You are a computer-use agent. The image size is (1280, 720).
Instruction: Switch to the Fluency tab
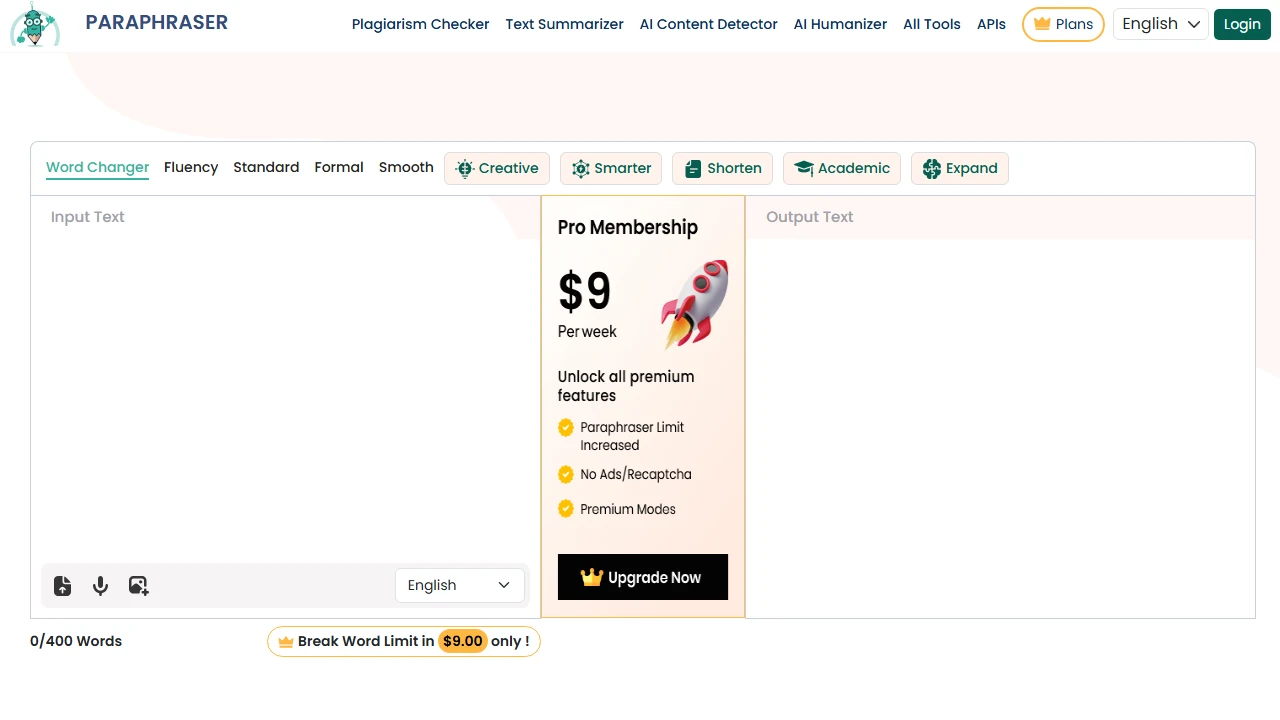191,167
